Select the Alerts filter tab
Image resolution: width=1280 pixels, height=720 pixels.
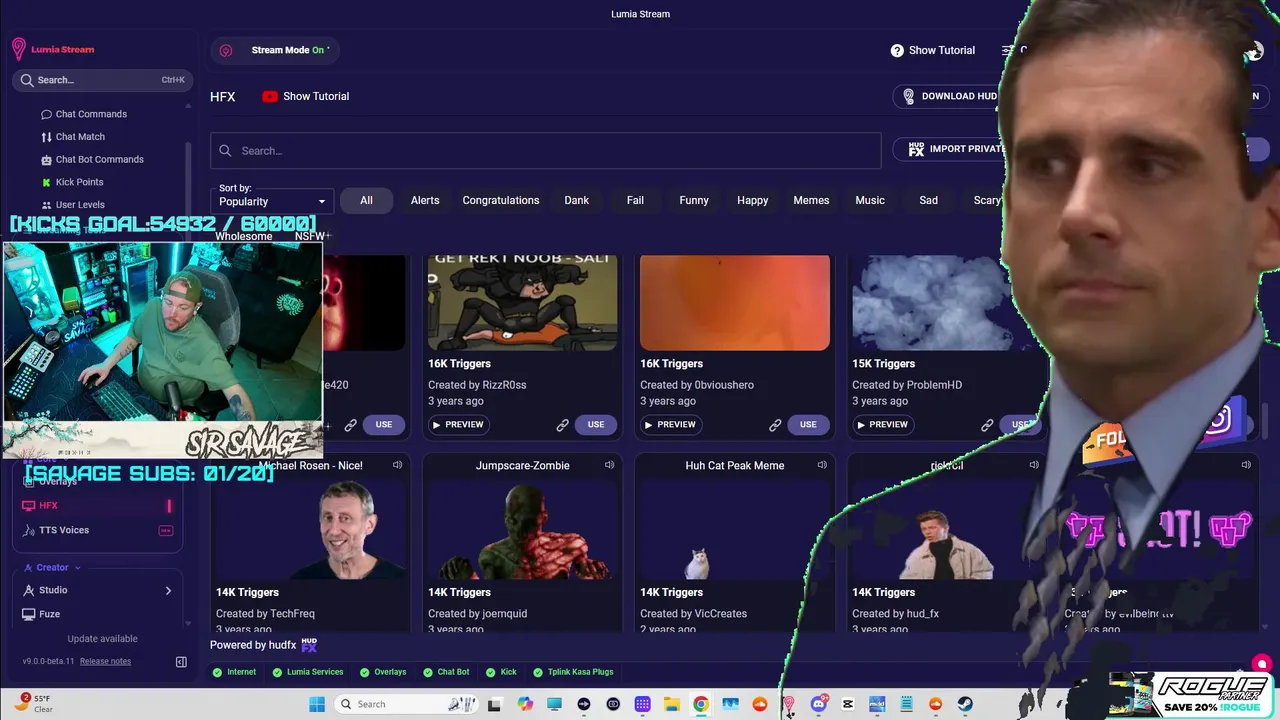pyautogui.click(x=425, y=200)
